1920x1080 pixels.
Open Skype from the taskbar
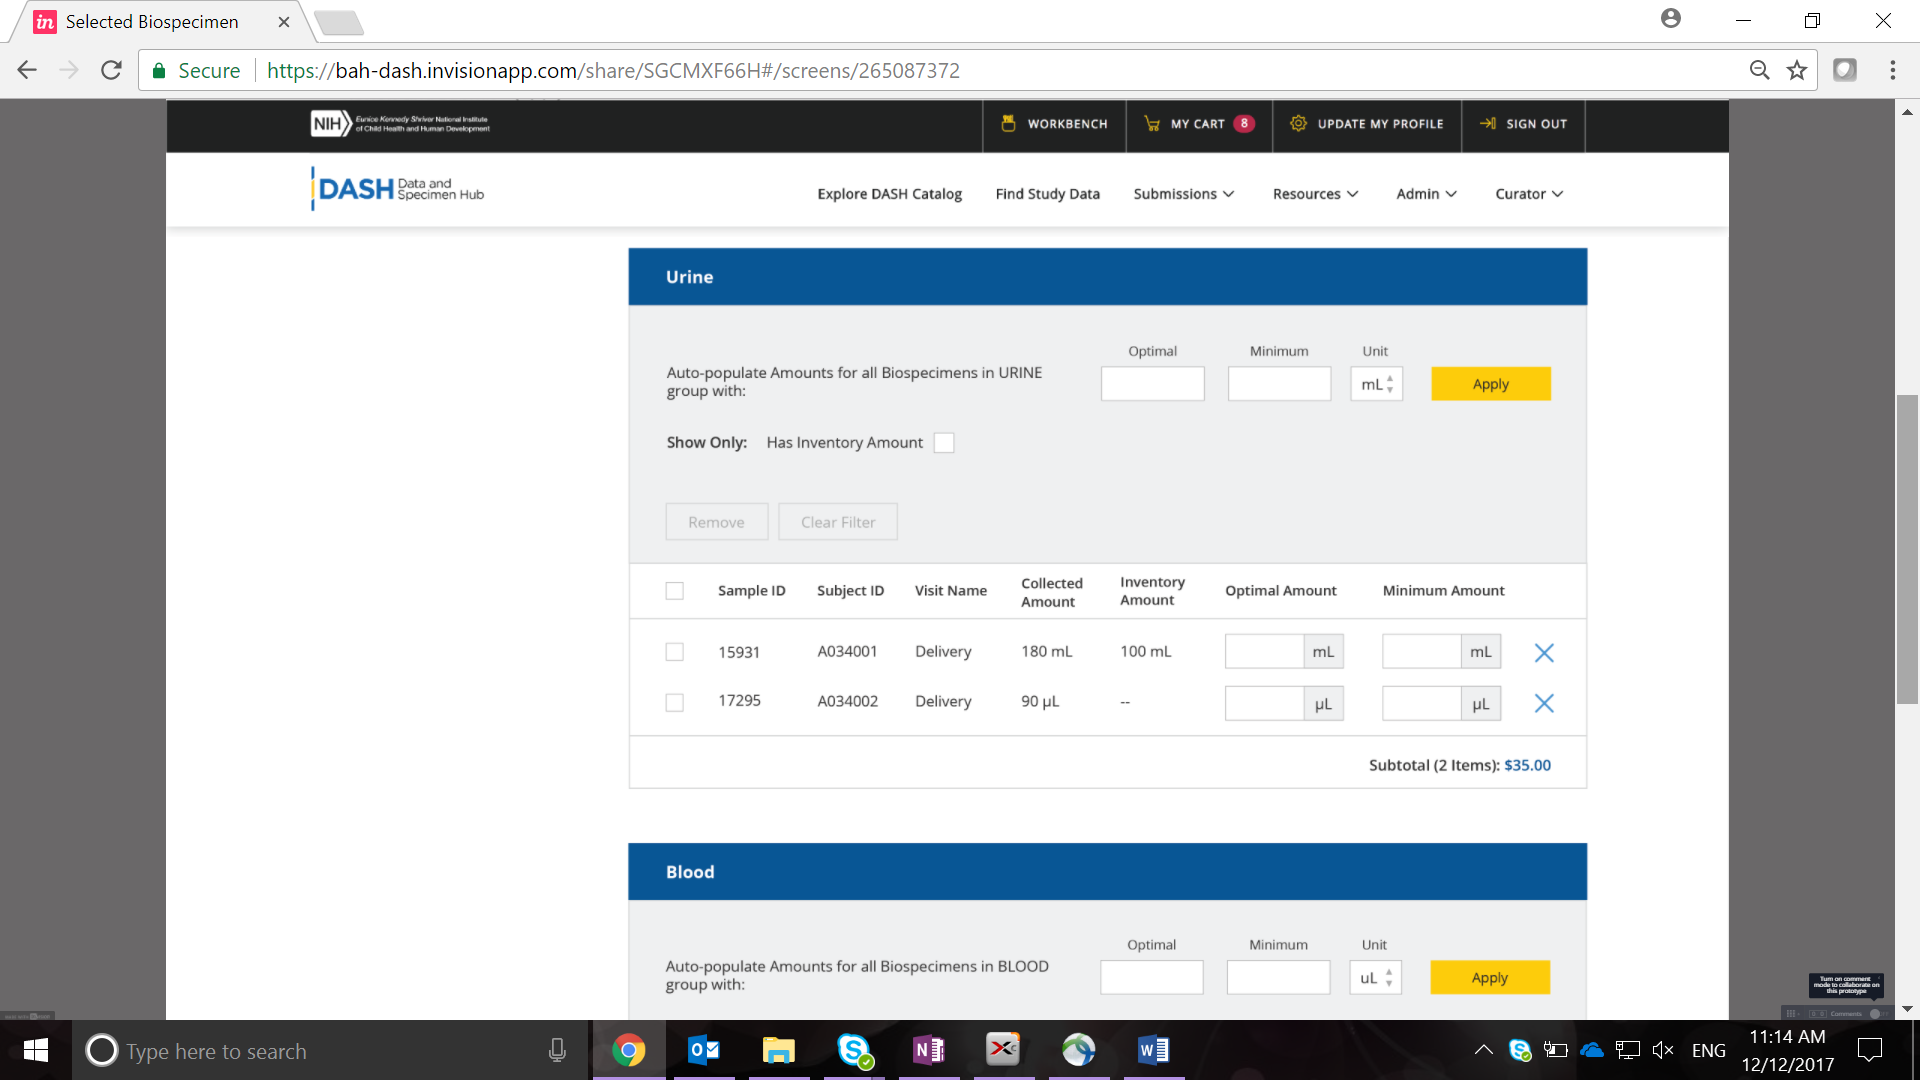(x=854, y=1050)
